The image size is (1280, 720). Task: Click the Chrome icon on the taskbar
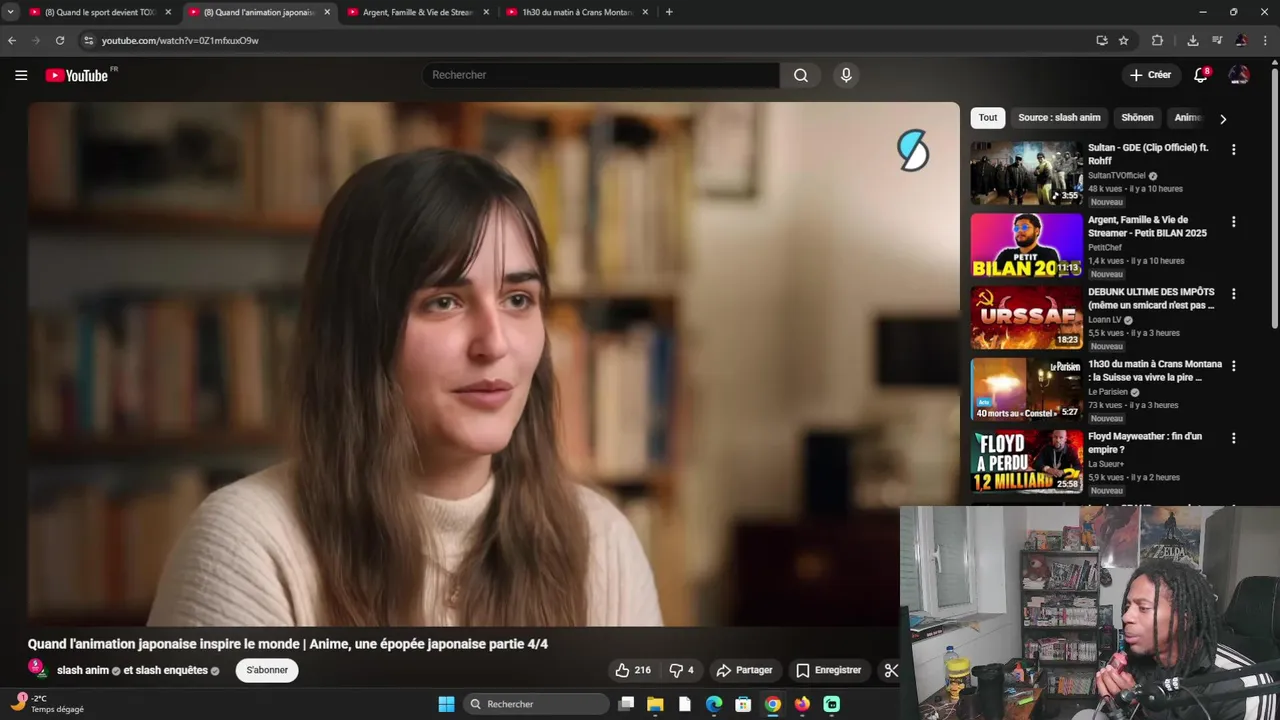(773, 704)
